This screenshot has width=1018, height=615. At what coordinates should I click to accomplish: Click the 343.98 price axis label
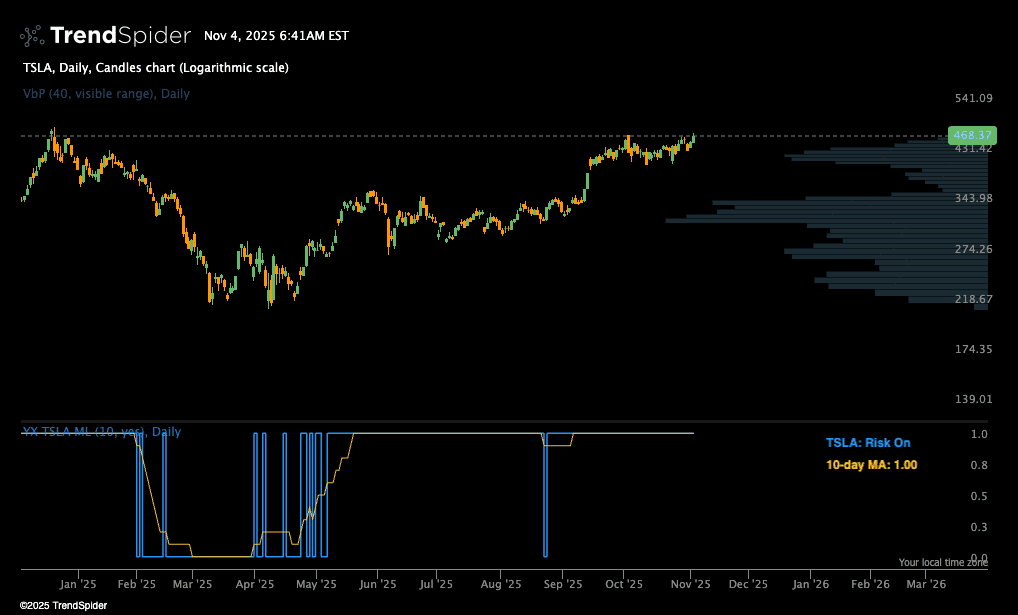[x=973, y=198]
